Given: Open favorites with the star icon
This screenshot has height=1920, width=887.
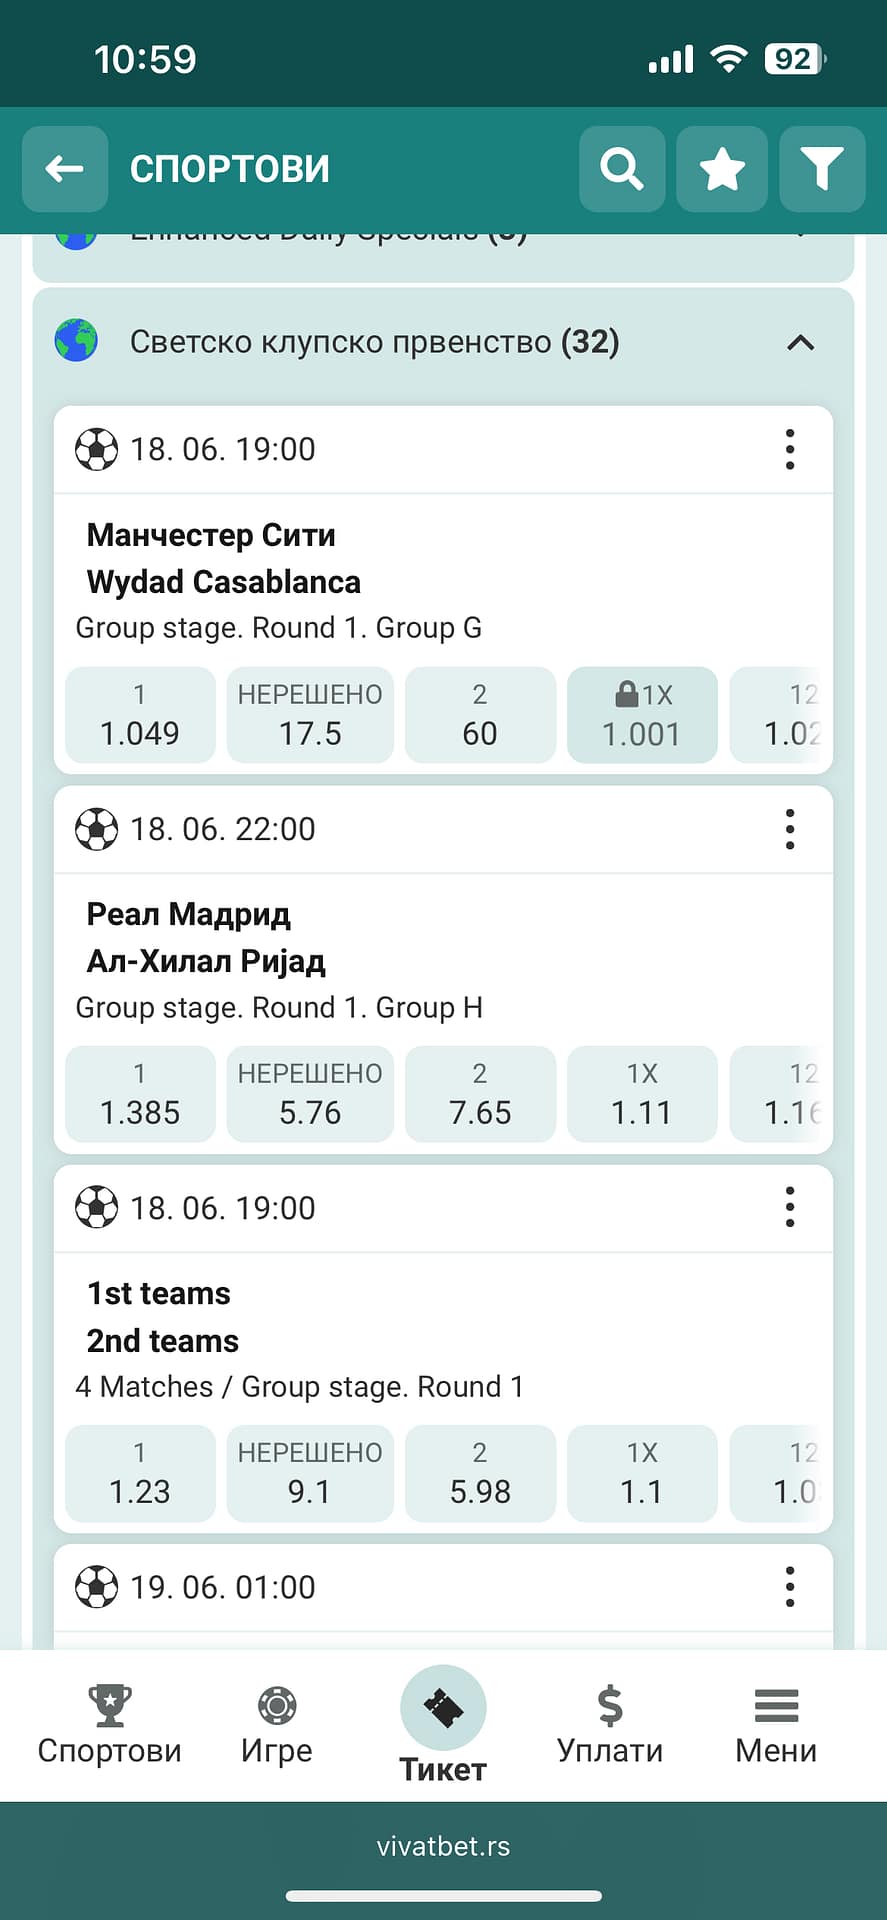Looking at the screenshot, I should (x=721, y=169).
